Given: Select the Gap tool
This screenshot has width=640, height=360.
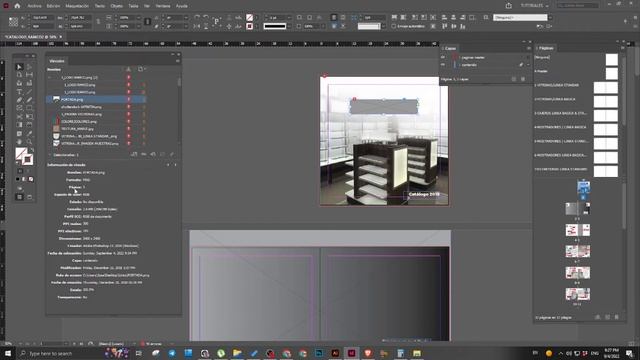Looking at the screenshot, I should [x=29, y=75].
